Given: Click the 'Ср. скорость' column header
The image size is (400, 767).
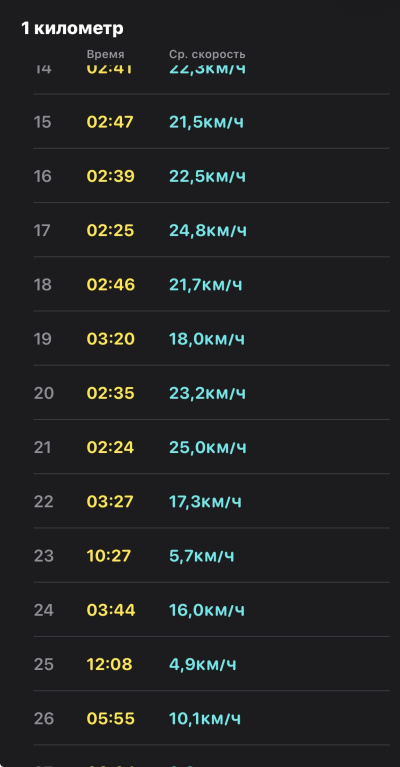Looking at the screenshot, I should point(207,54).
